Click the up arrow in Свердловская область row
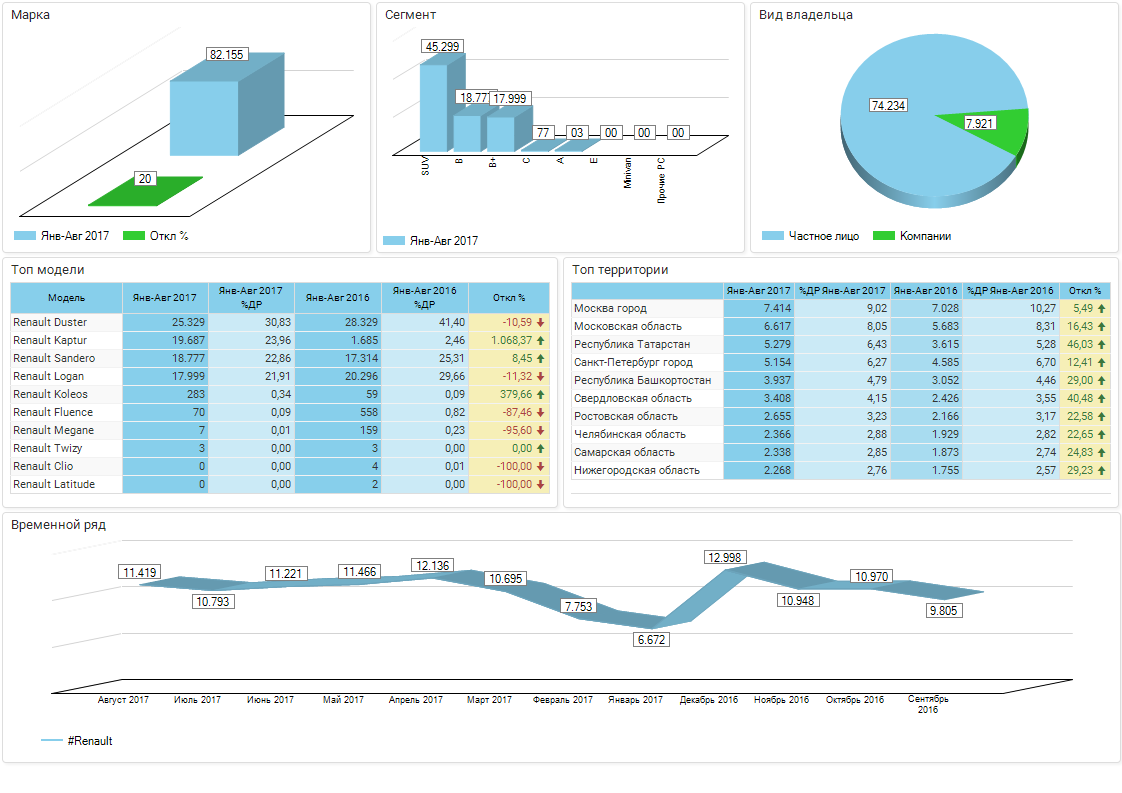 [x=1102, y=398]
